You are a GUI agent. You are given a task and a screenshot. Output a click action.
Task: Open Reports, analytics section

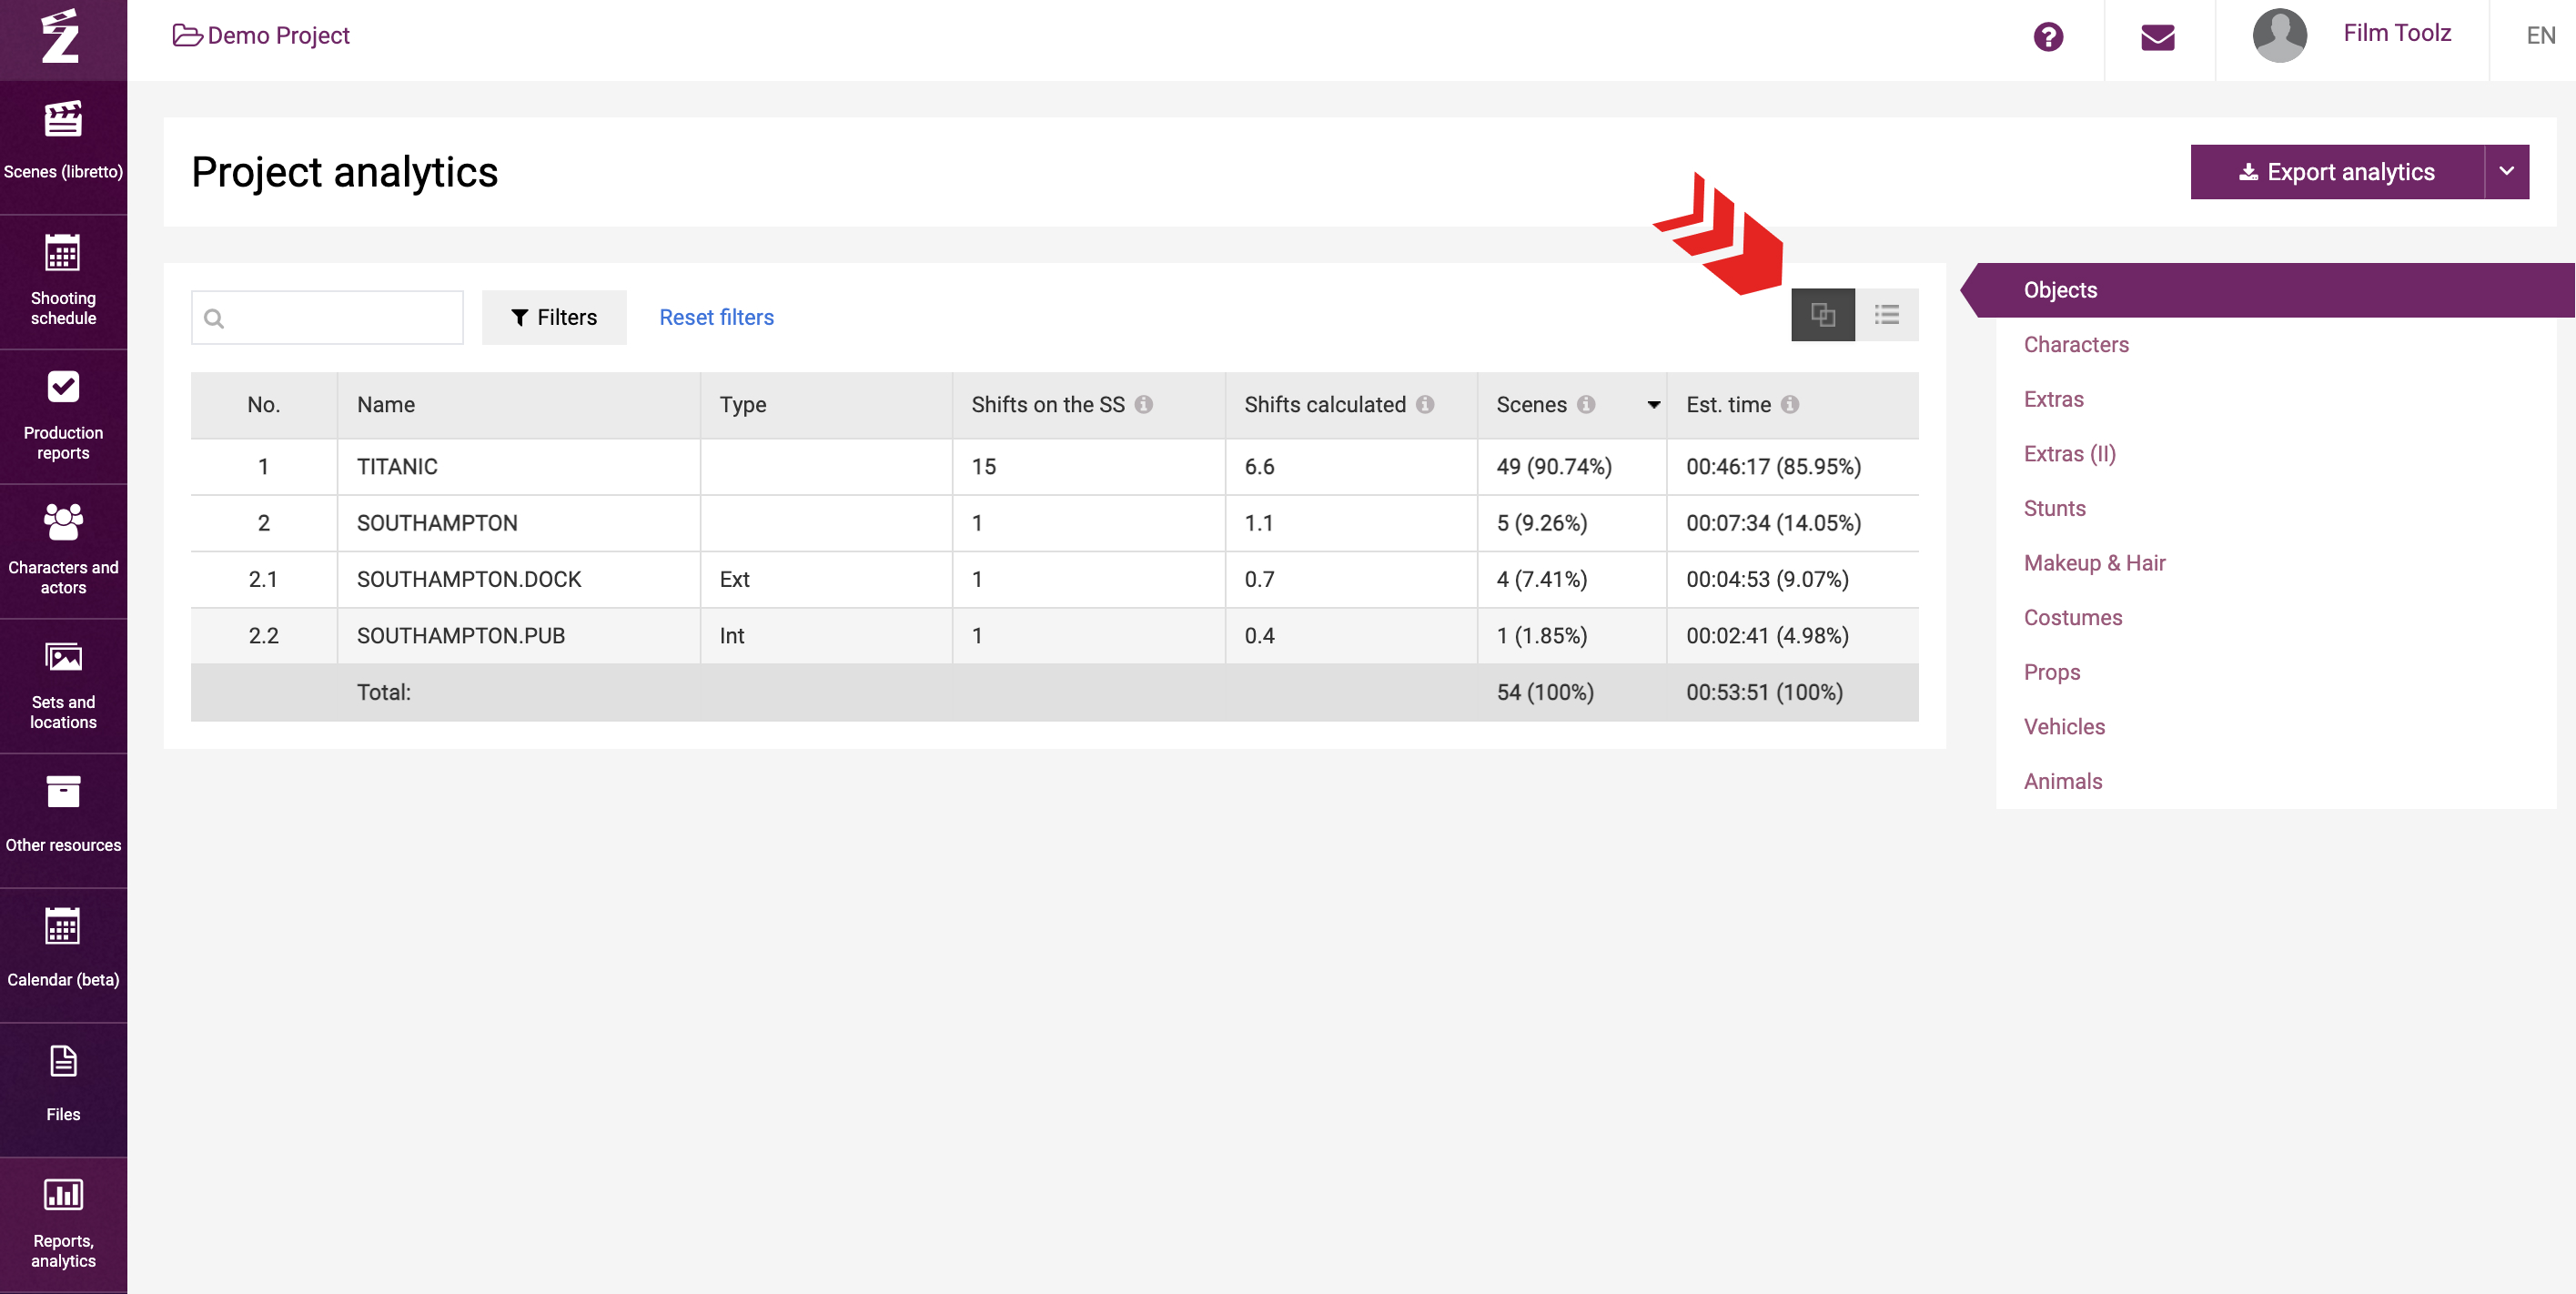(x=63, y=1224)
